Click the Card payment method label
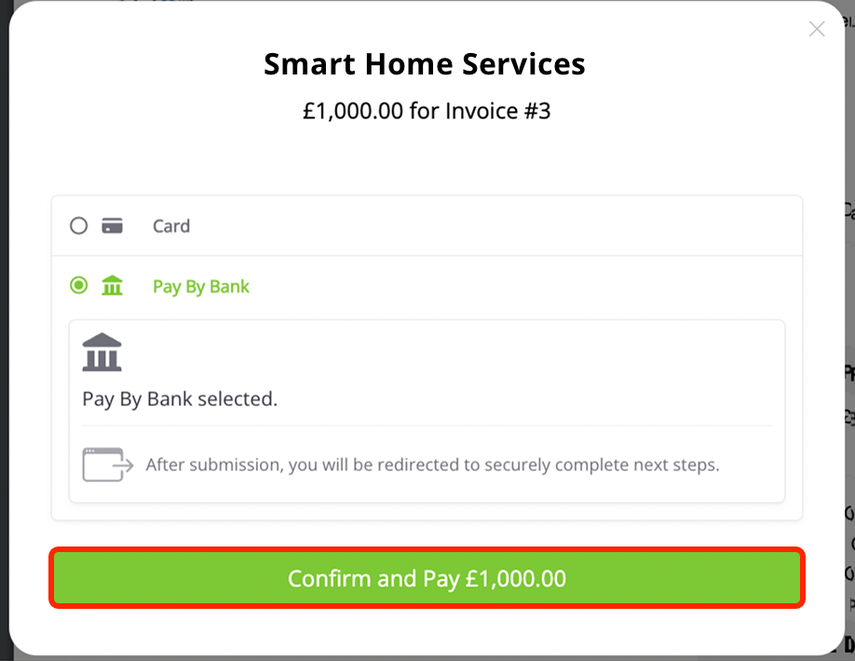The width and height of the screenshot is (855, 661). [171, 226]
